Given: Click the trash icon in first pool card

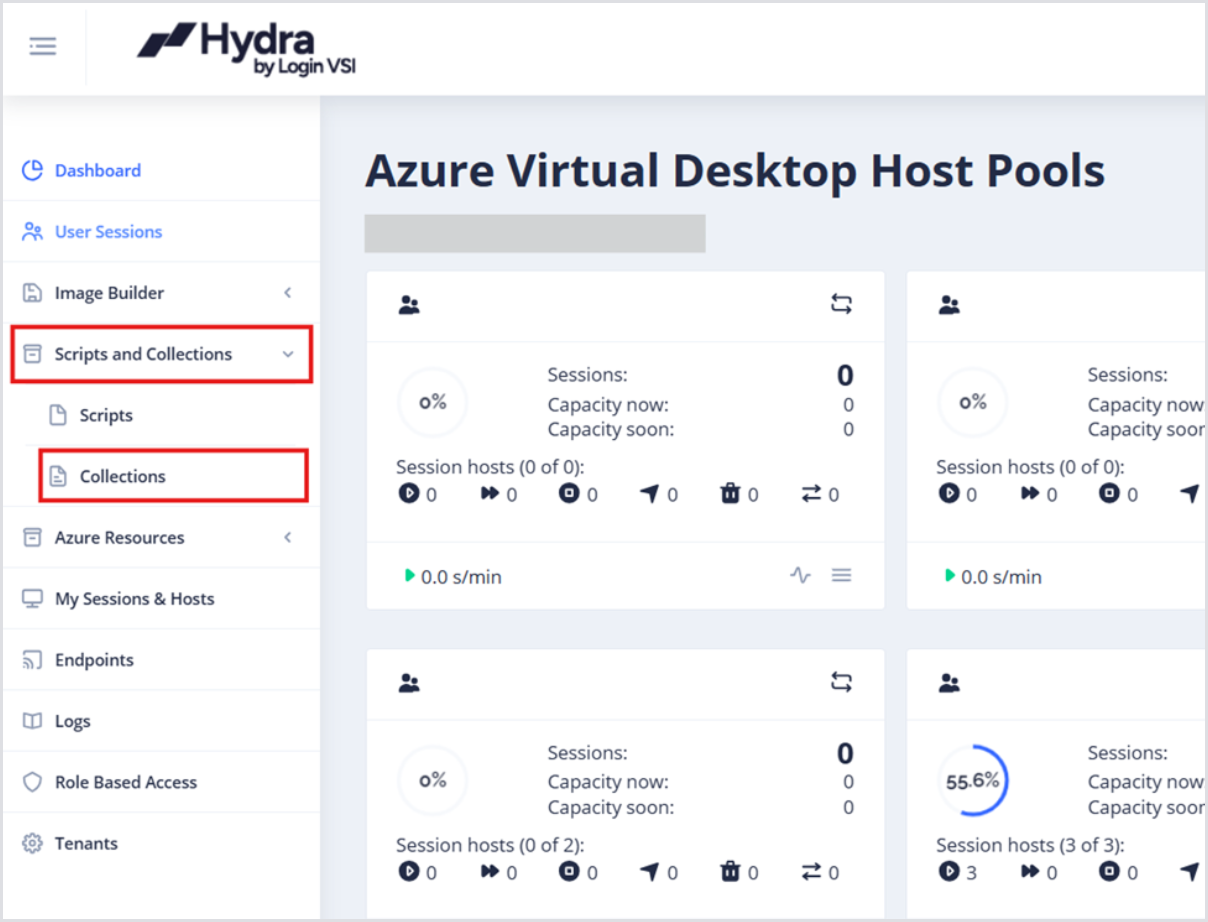Looking at the screenshot, I should pos(731,493).
